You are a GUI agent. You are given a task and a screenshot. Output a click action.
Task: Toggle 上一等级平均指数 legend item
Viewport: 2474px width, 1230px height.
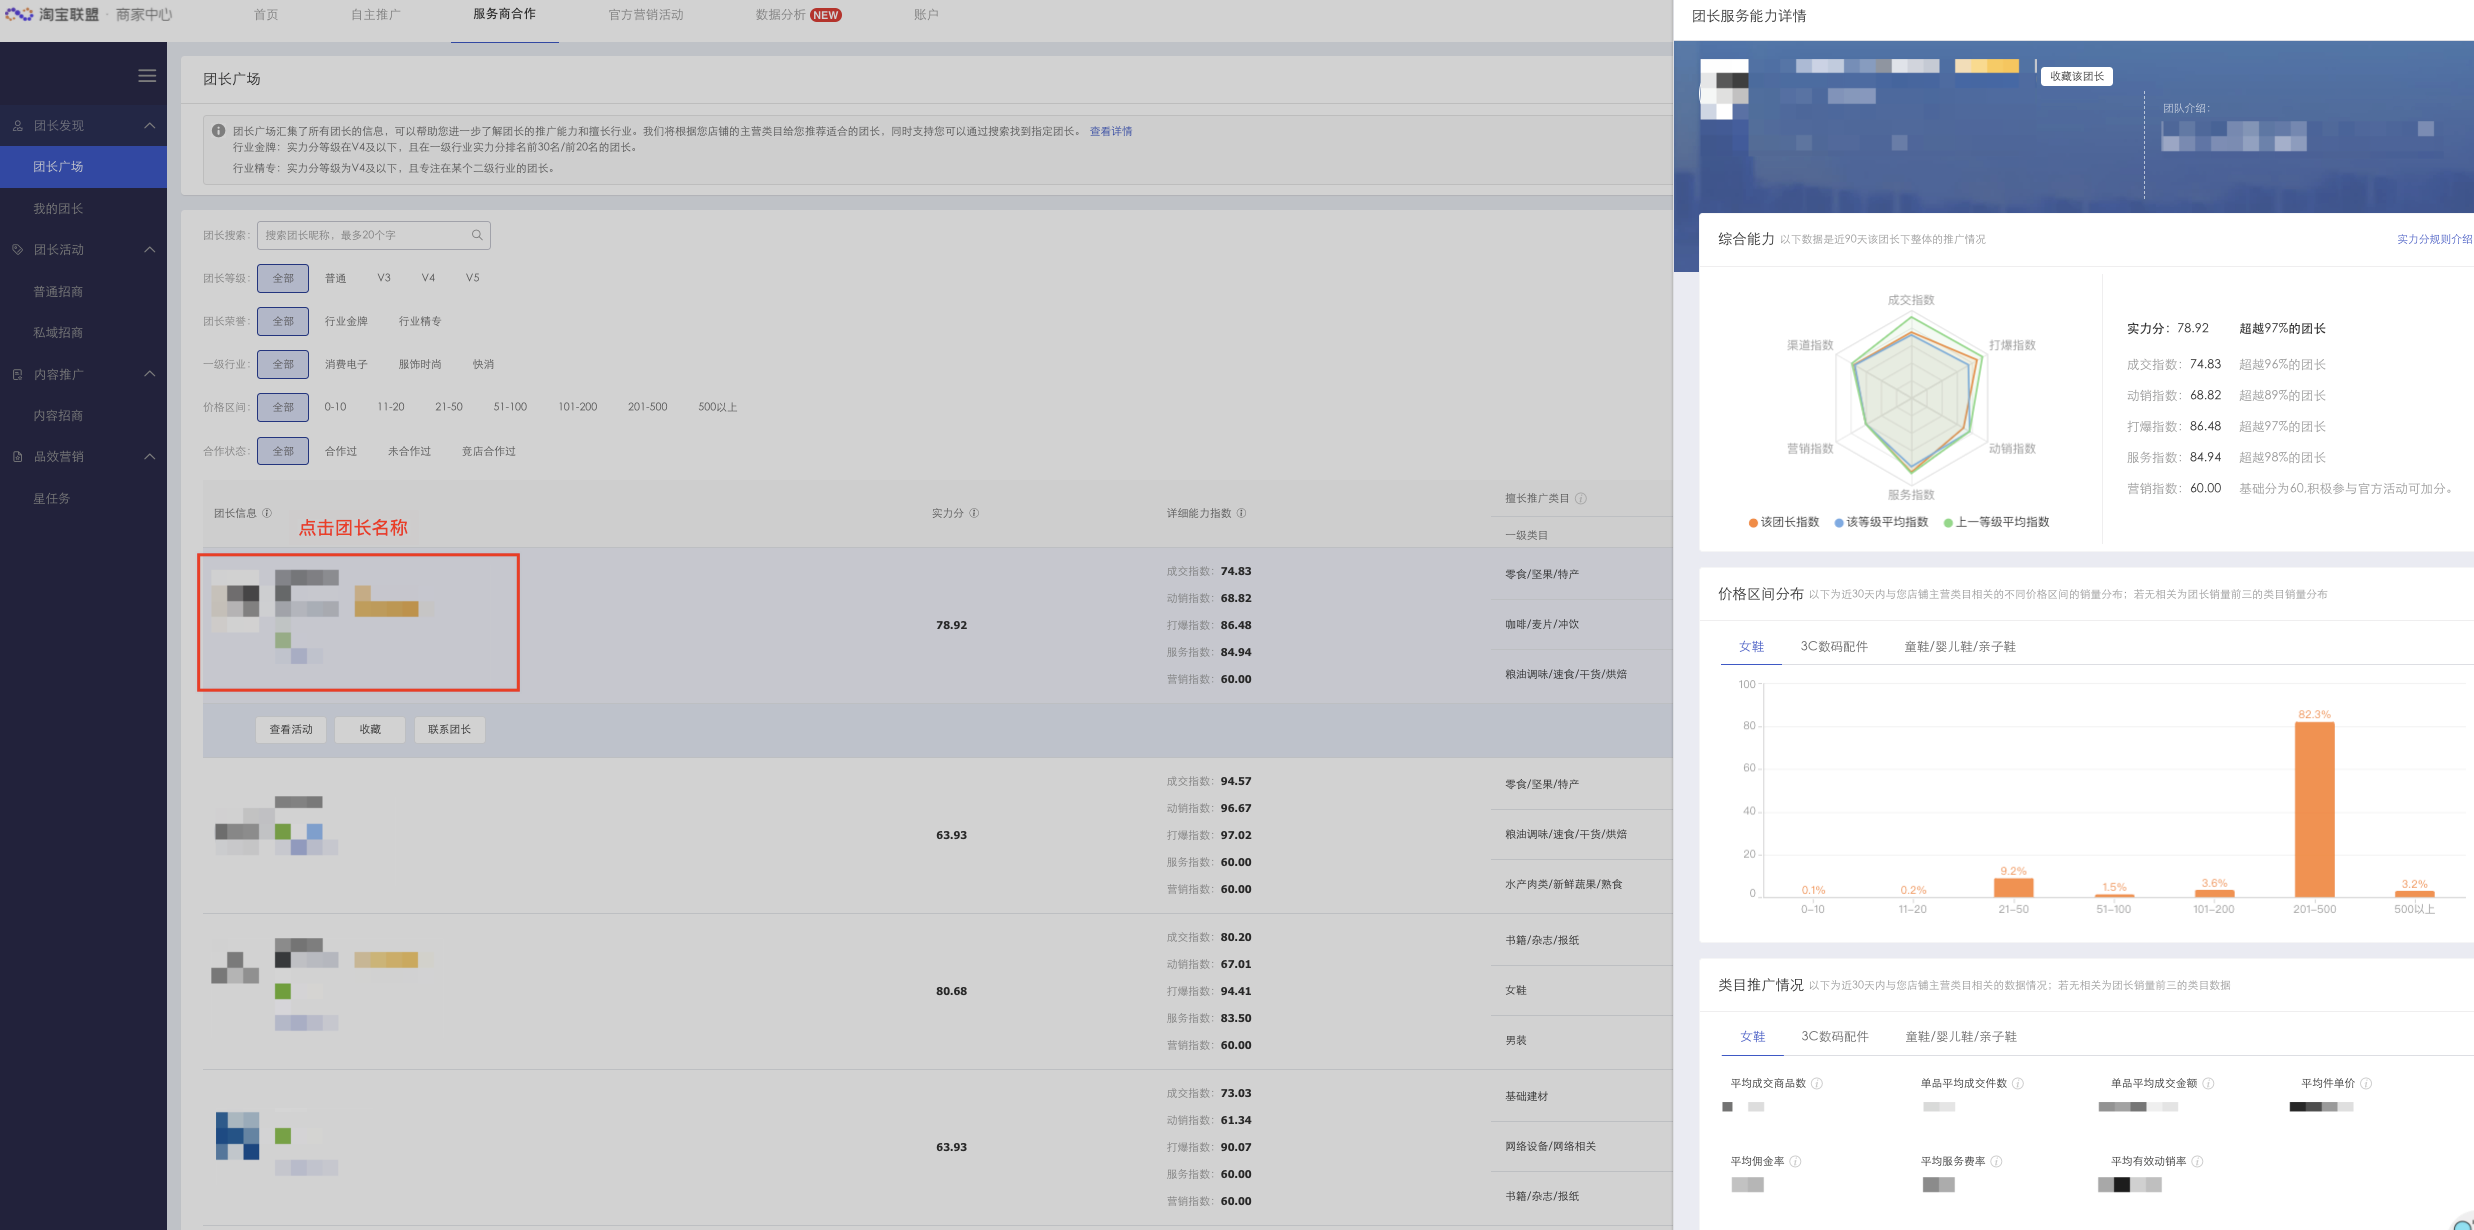coord(1996,522)
